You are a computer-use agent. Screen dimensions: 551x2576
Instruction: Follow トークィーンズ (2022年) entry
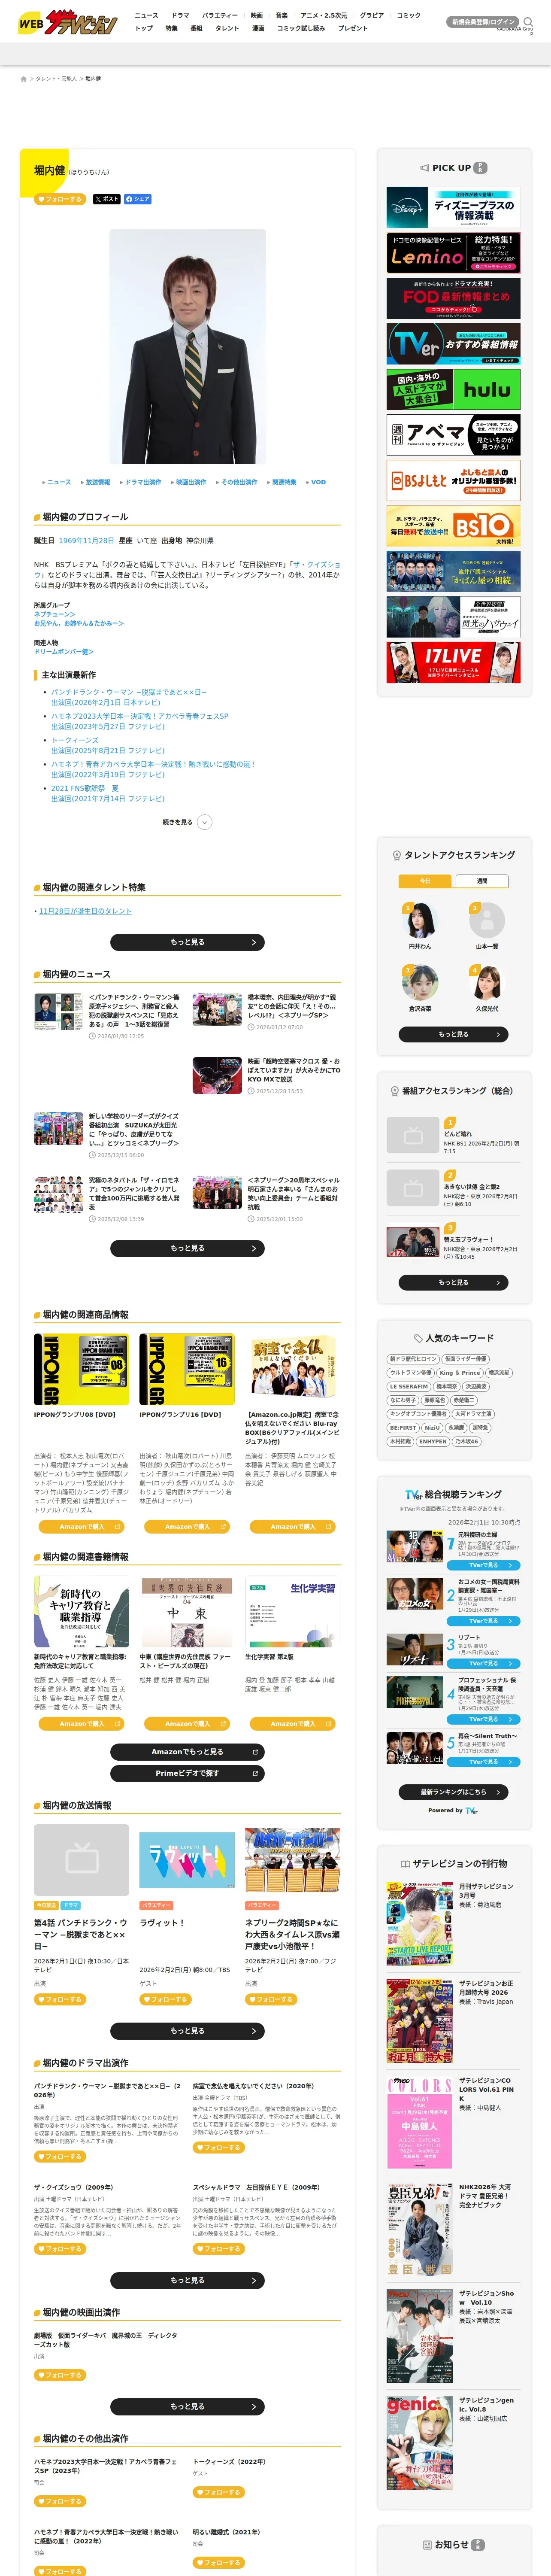[x=218, y=2492]
